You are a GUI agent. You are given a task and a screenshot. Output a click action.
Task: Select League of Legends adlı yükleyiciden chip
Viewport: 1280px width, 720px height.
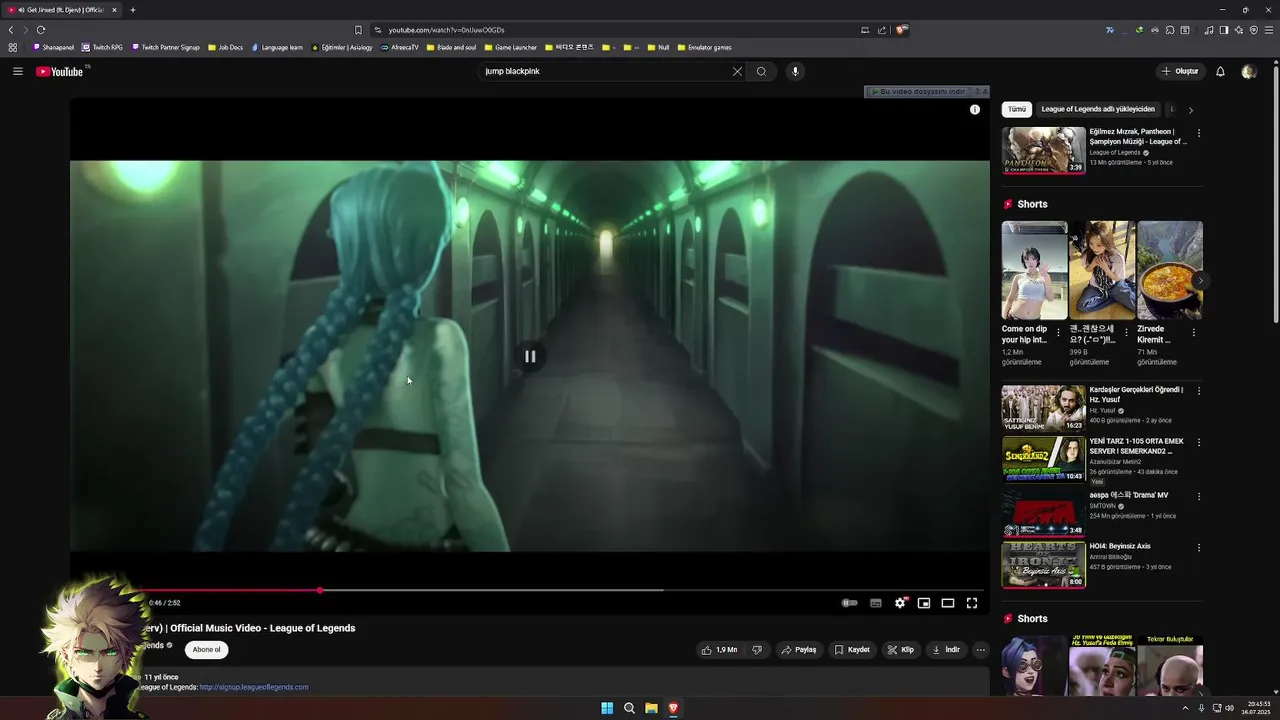[x=1098, y=109]
